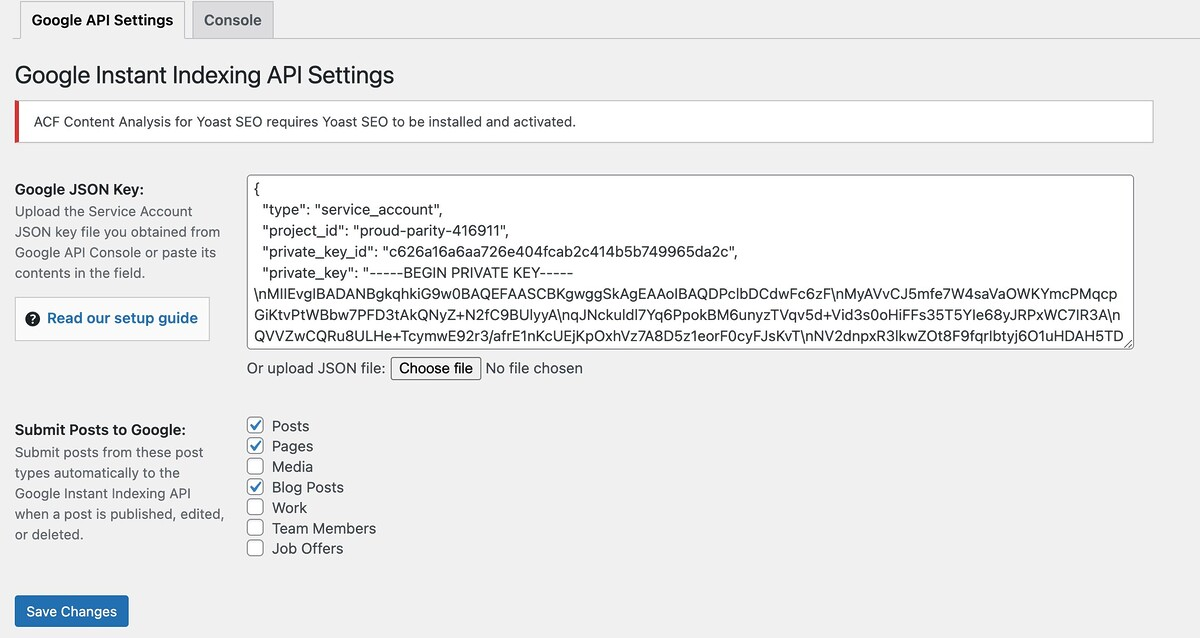Click the "type": "service_account" line
The height and width of the screenshot is (638, 1200).
tap(352, 210)
